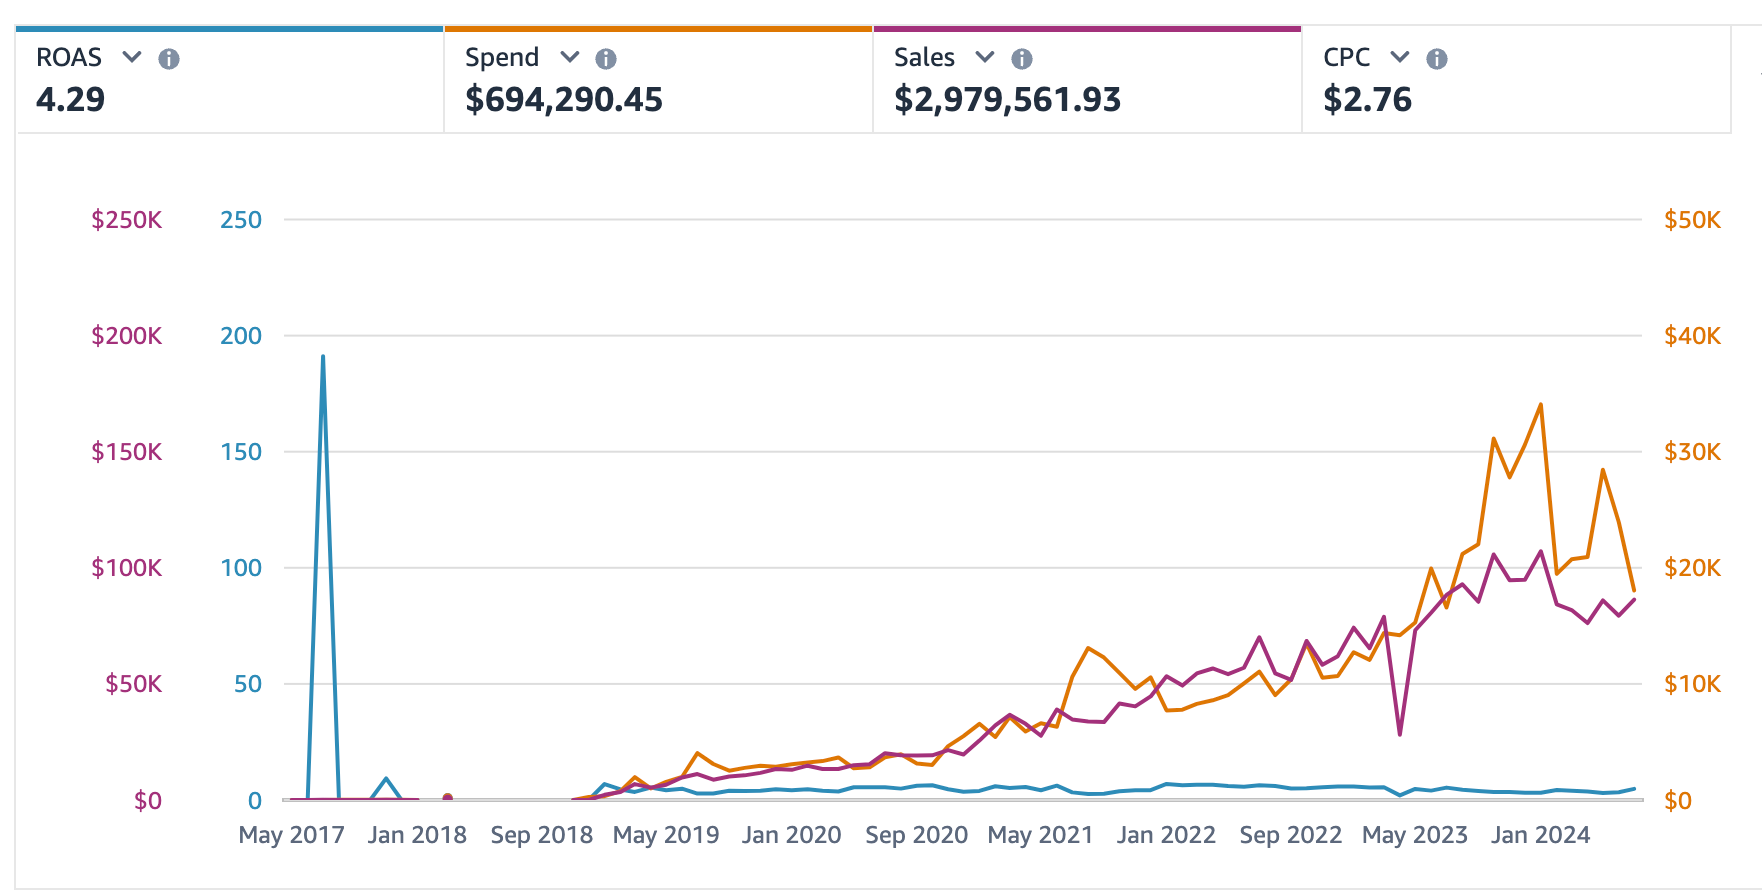Click the highest orange Spend peak
1762x890 pixels.
pyautogui.click(x=1541, y=404)
